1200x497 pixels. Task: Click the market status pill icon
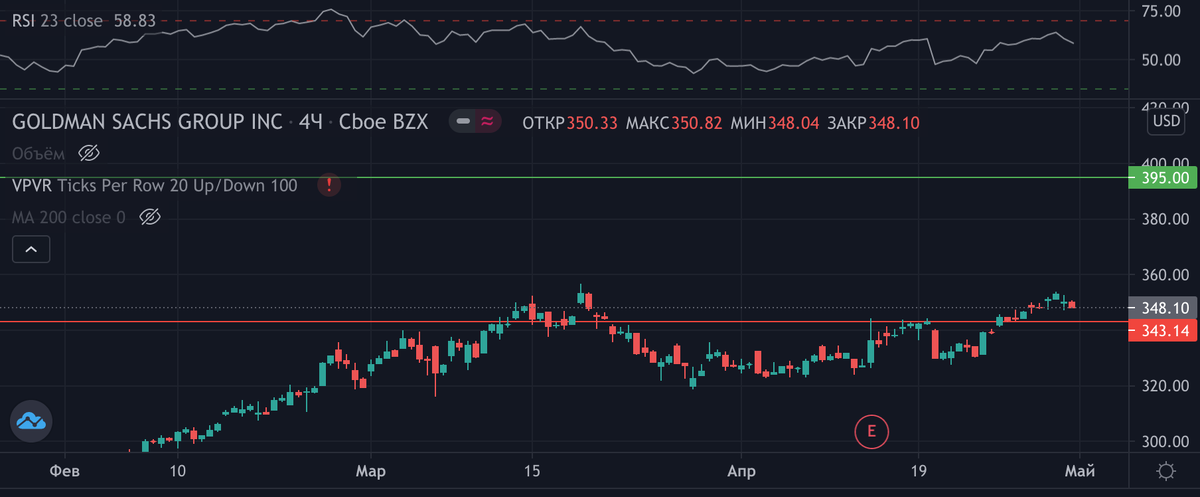point(474,122)
